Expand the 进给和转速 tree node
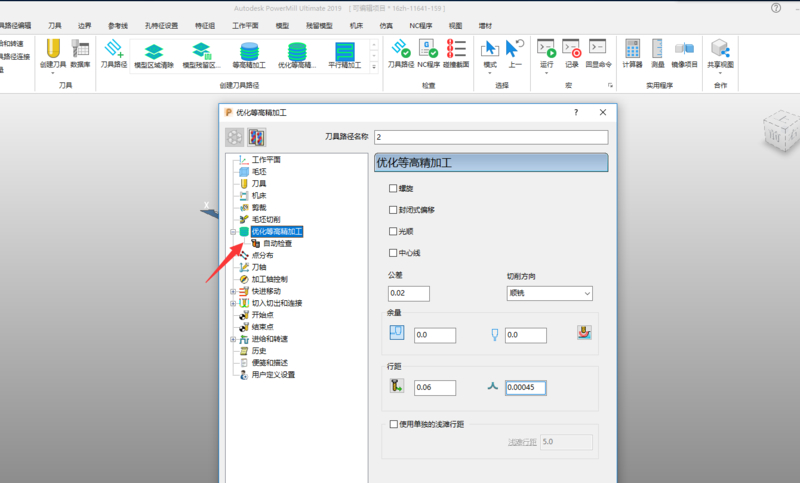 coord(233,339)
